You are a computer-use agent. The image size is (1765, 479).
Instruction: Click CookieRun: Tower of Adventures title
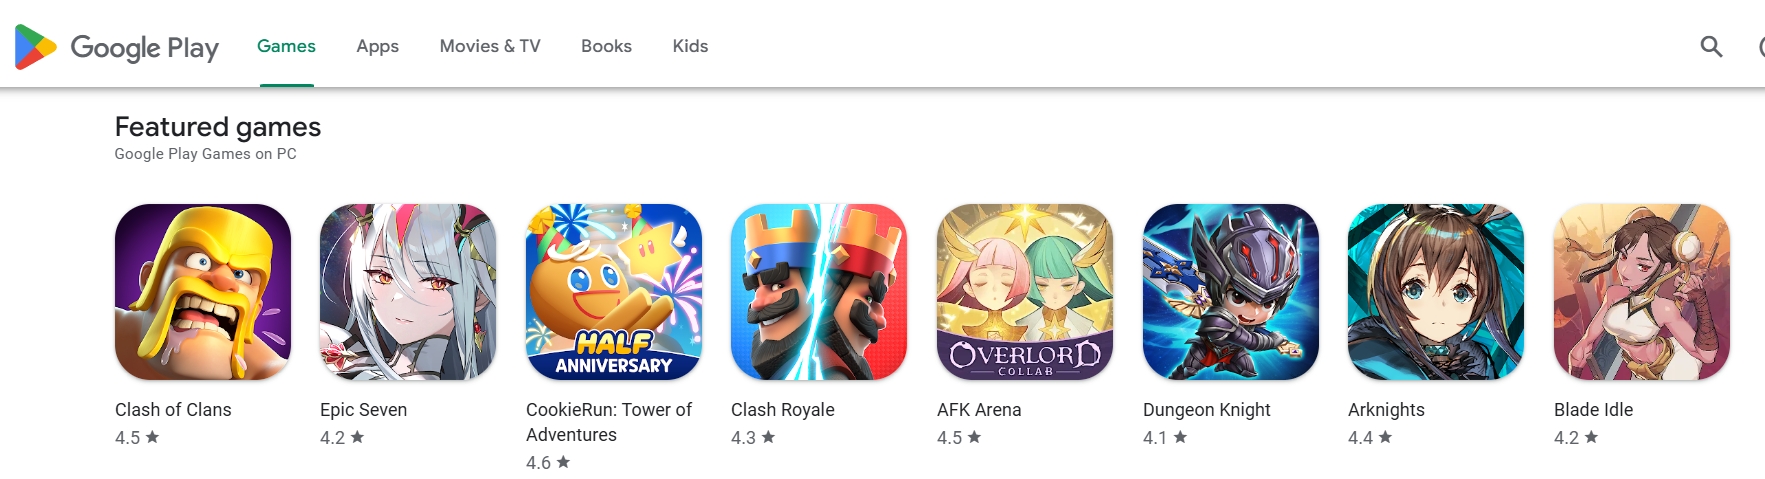[x=609, y=422]
